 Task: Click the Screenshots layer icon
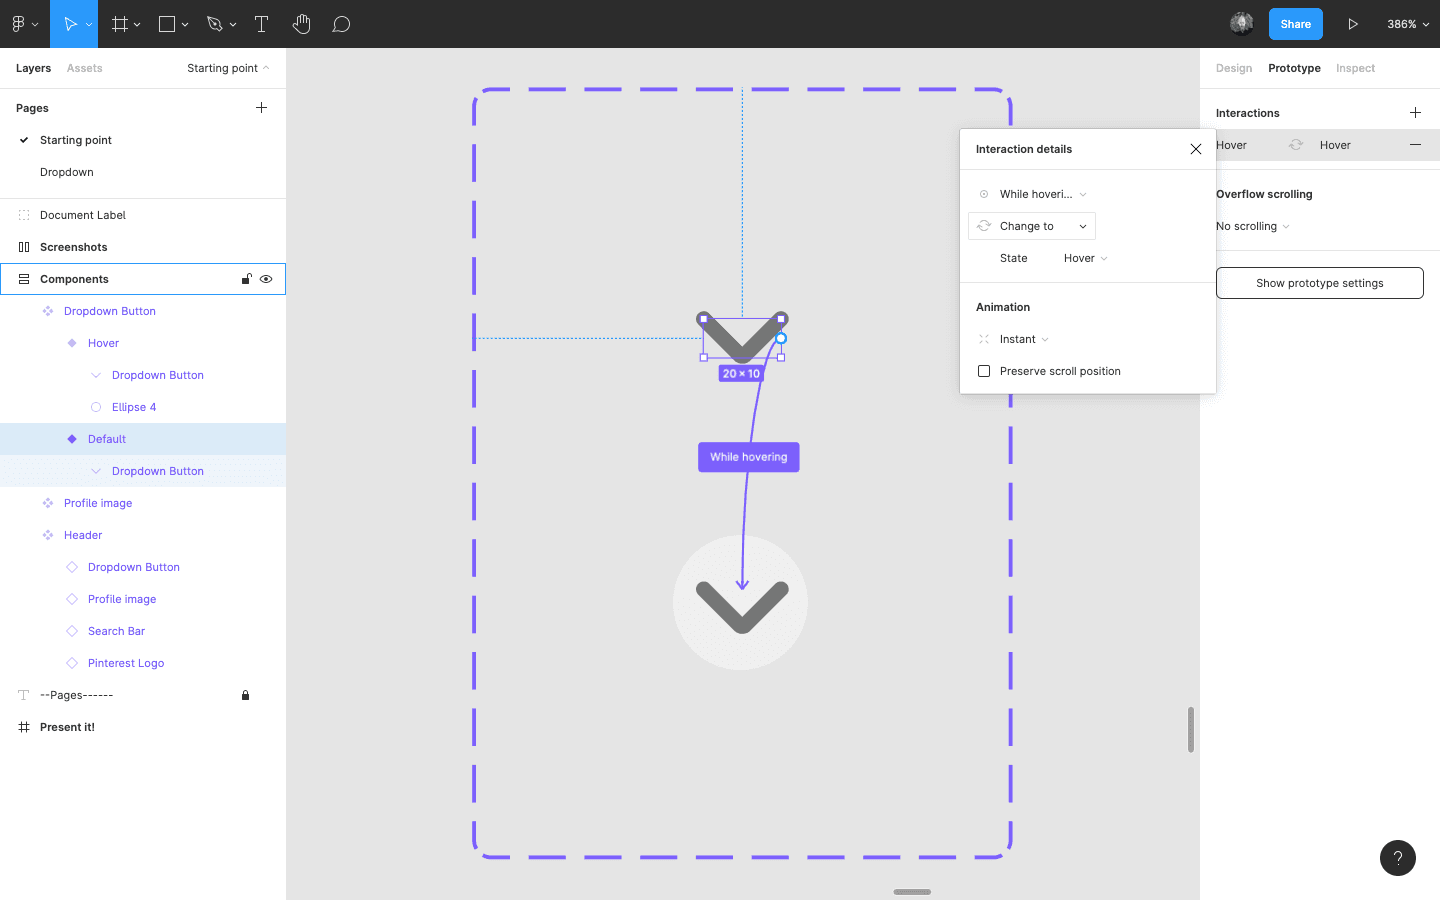click(x=24, y=247)
